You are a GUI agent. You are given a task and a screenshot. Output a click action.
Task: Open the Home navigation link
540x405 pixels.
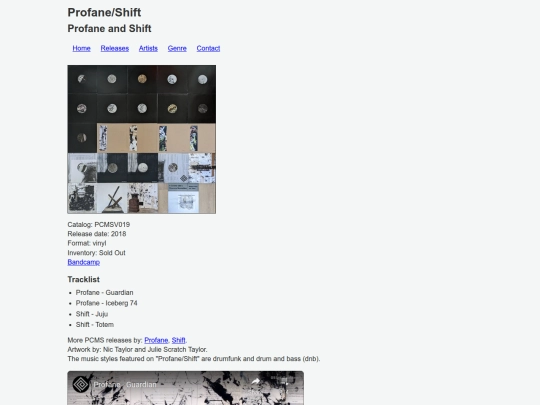[x=81, y=48]
